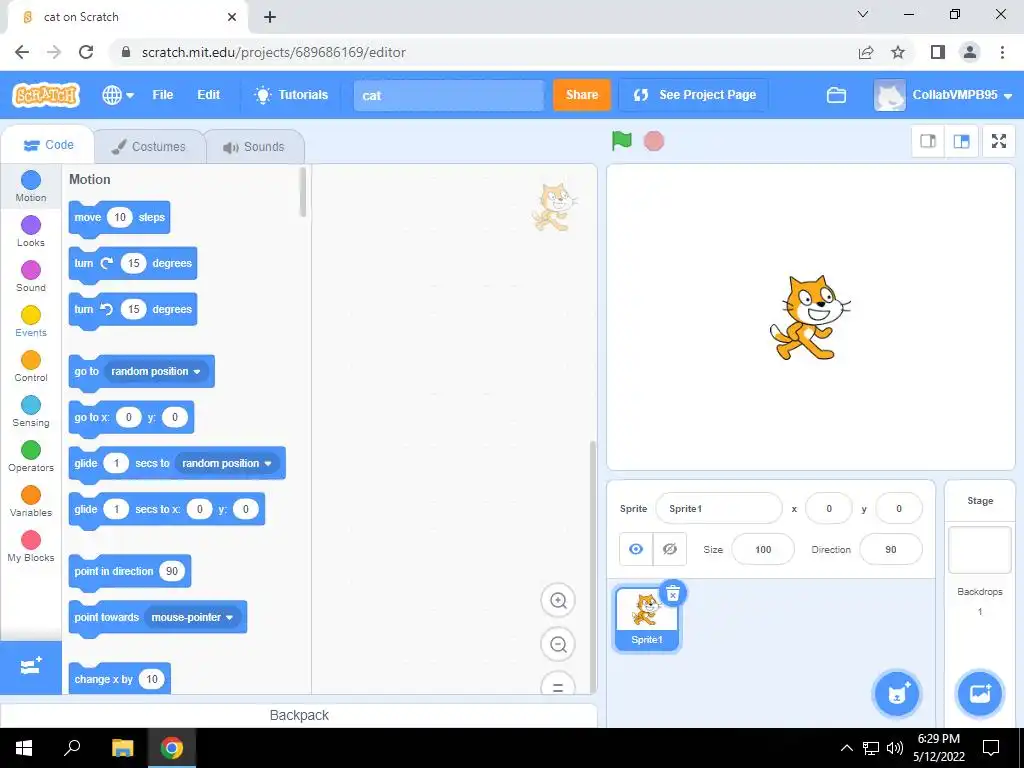
Task: Open the language globe dropdown
Action: 118,95
